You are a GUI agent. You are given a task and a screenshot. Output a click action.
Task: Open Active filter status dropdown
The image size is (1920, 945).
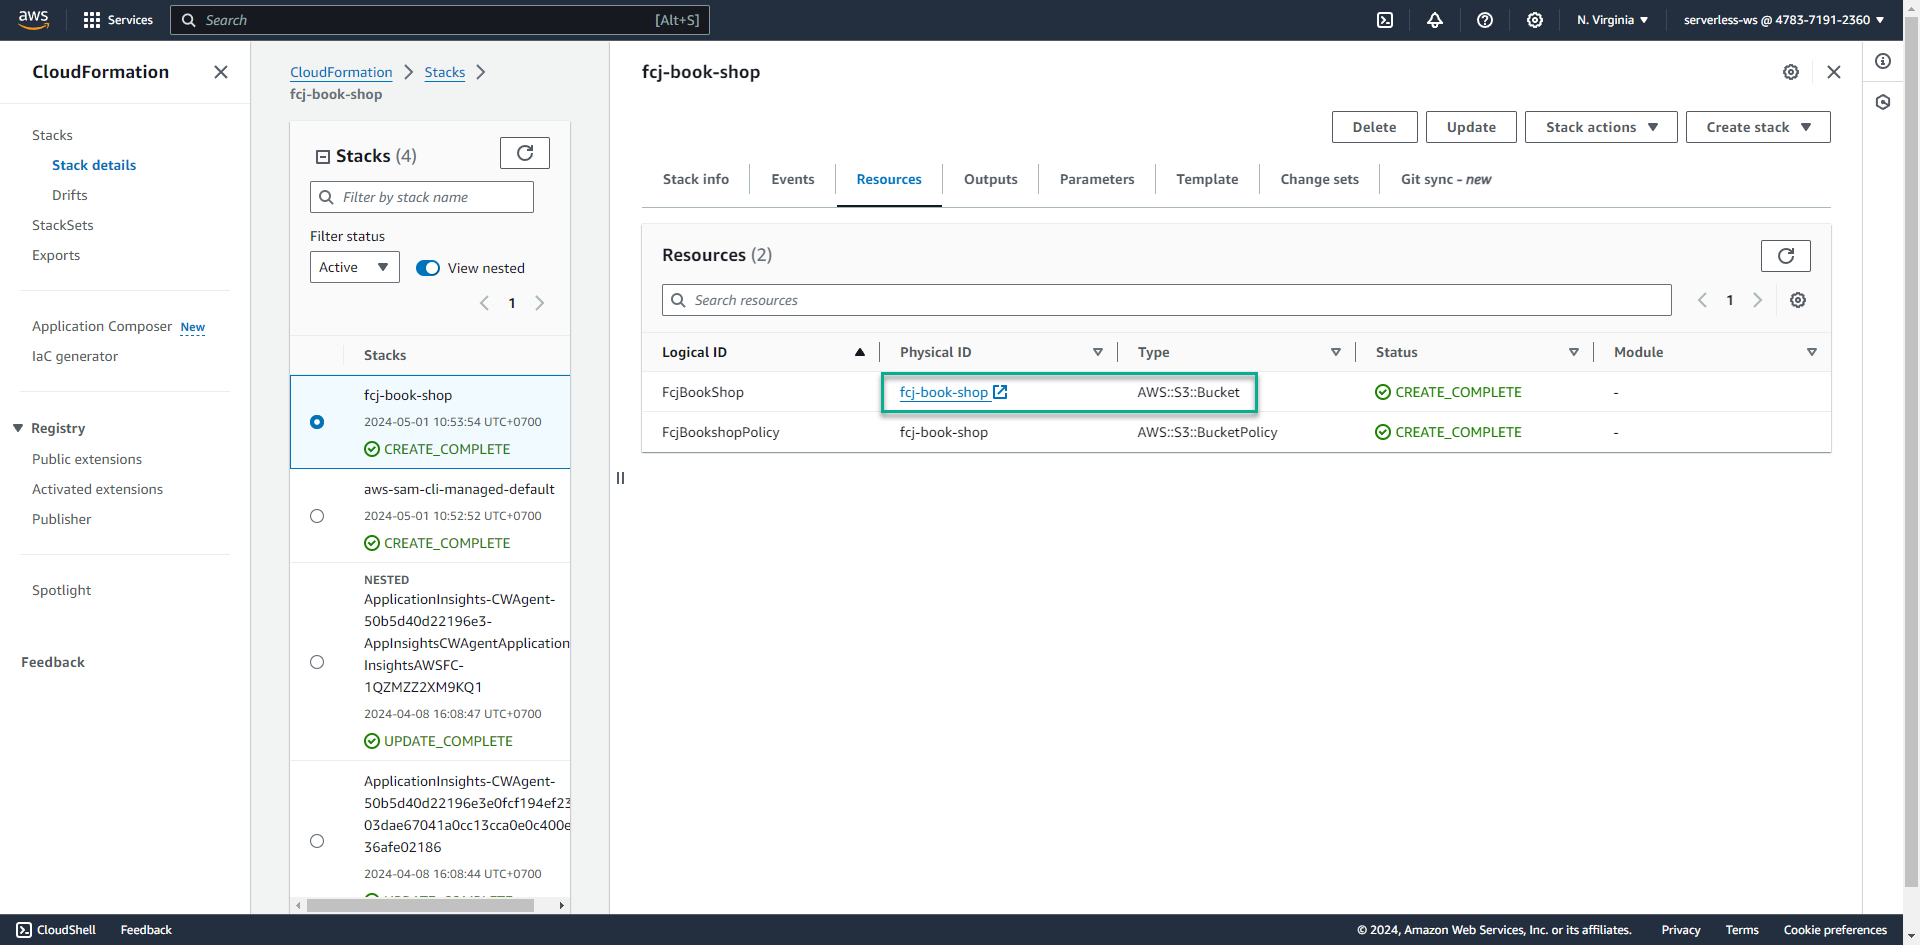pos(355,267)
